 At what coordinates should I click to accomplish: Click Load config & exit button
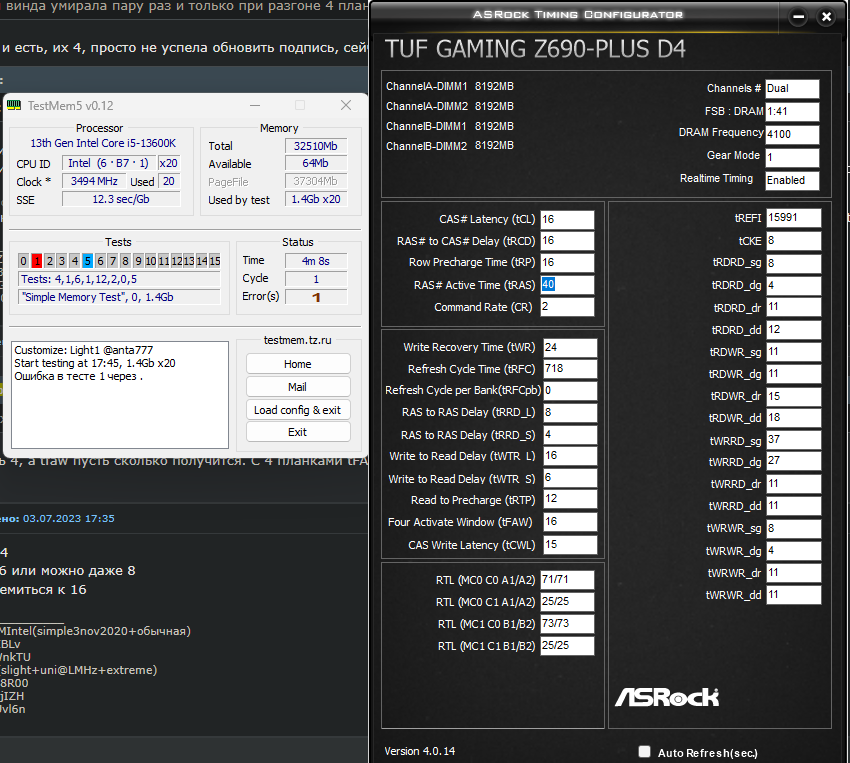pyautogui.click(x=298, y=410)
